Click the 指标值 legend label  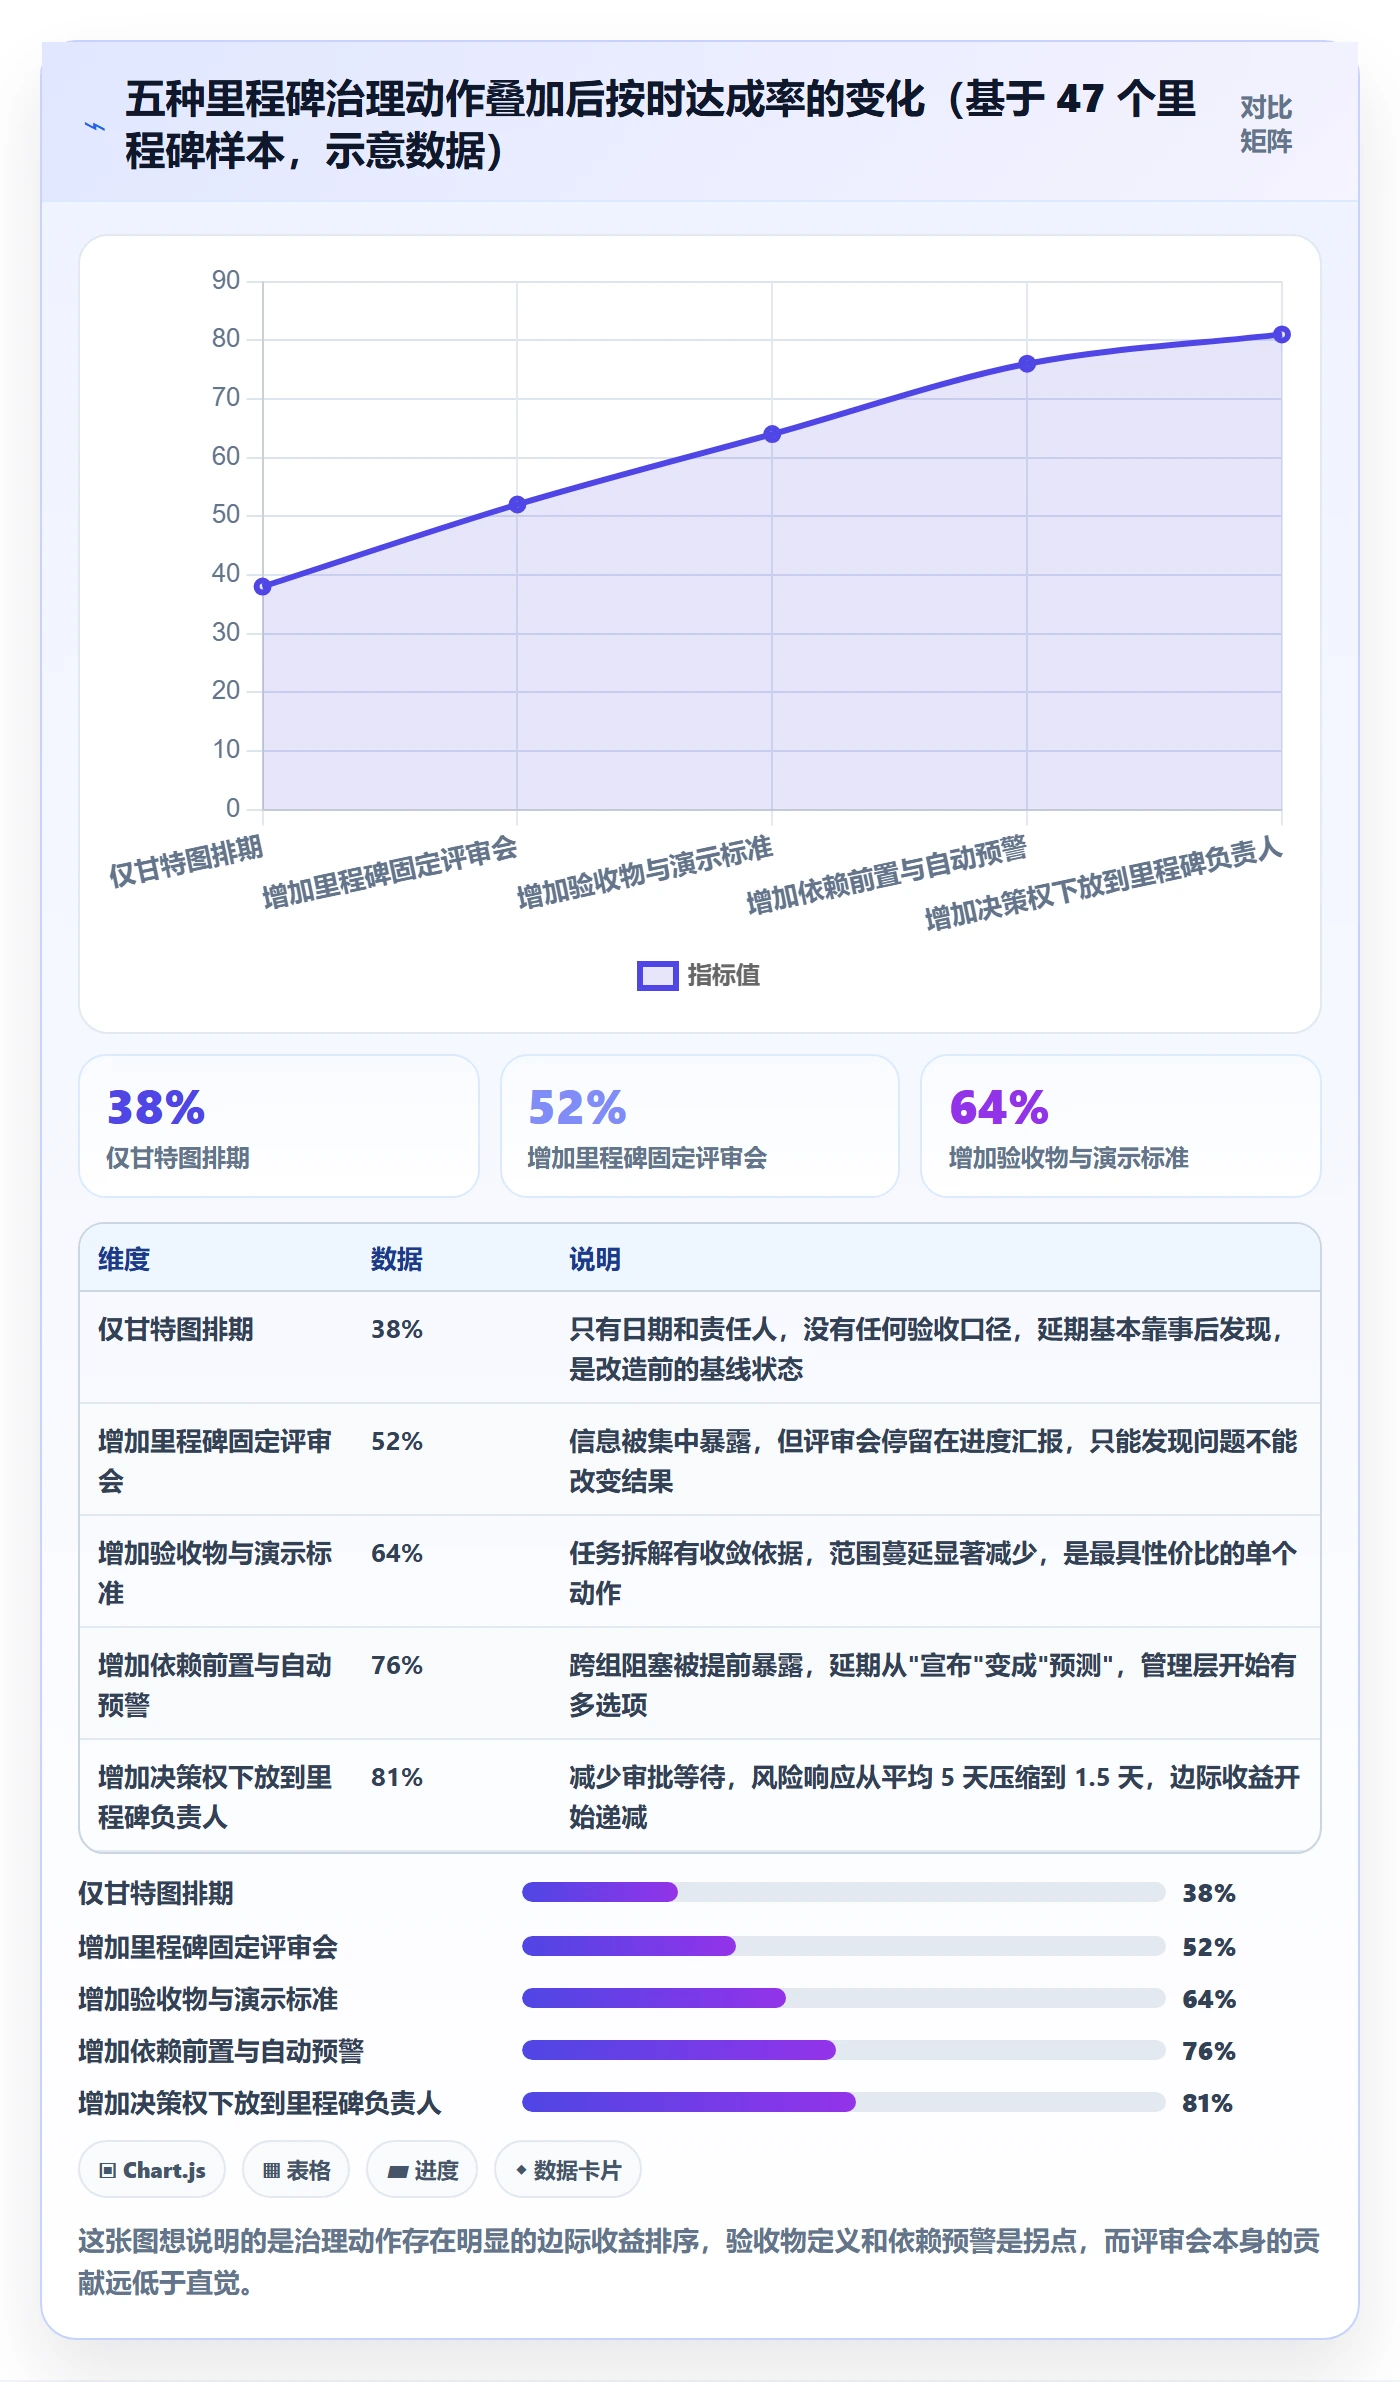point(723,976)
